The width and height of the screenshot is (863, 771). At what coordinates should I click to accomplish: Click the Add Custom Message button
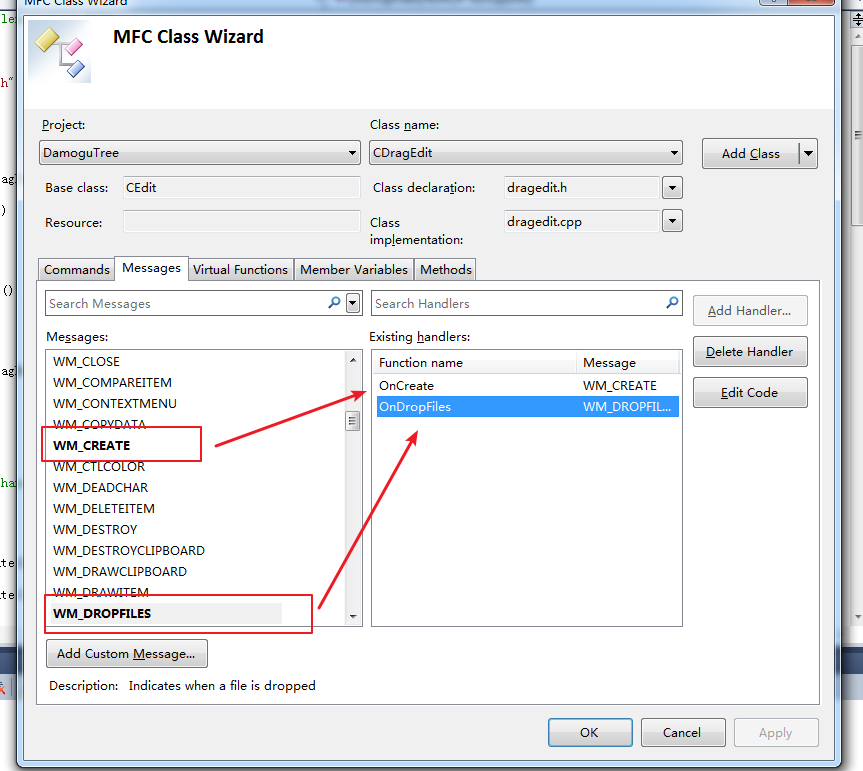(126, 653)
